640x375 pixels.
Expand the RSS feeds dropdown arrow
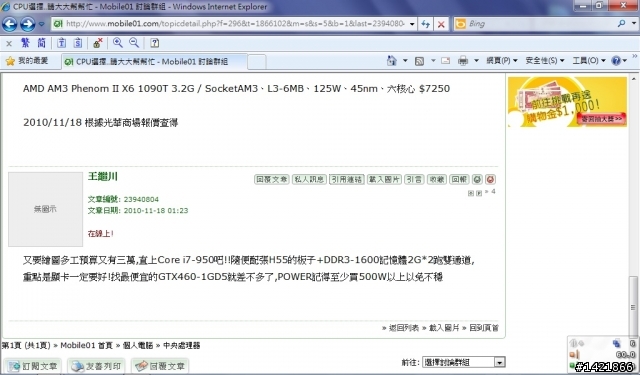click(433, 61)
